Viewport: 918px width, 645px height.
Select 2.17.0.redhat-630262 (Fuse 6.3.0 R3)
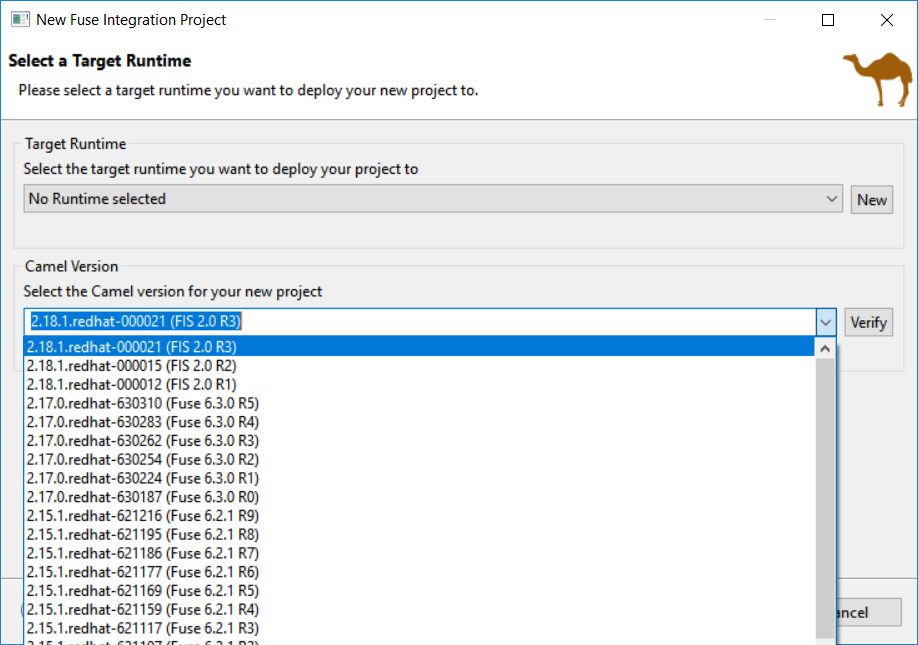142,441
